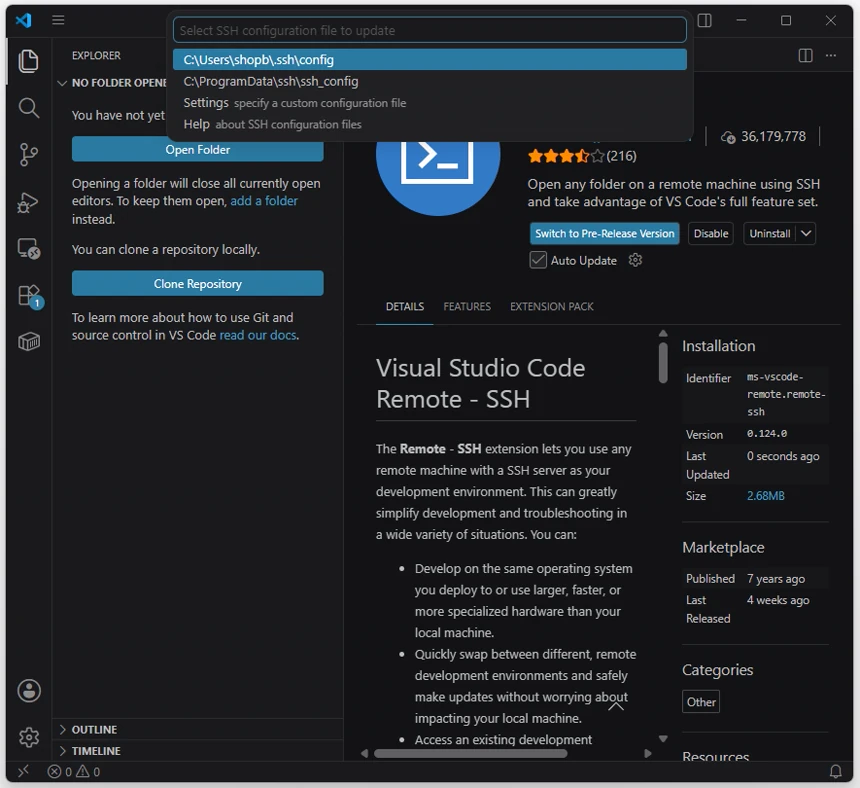Open the Uninstall dropdown arrow
The width and height of the screenshot is (860, 788).
tap(806, 233)
